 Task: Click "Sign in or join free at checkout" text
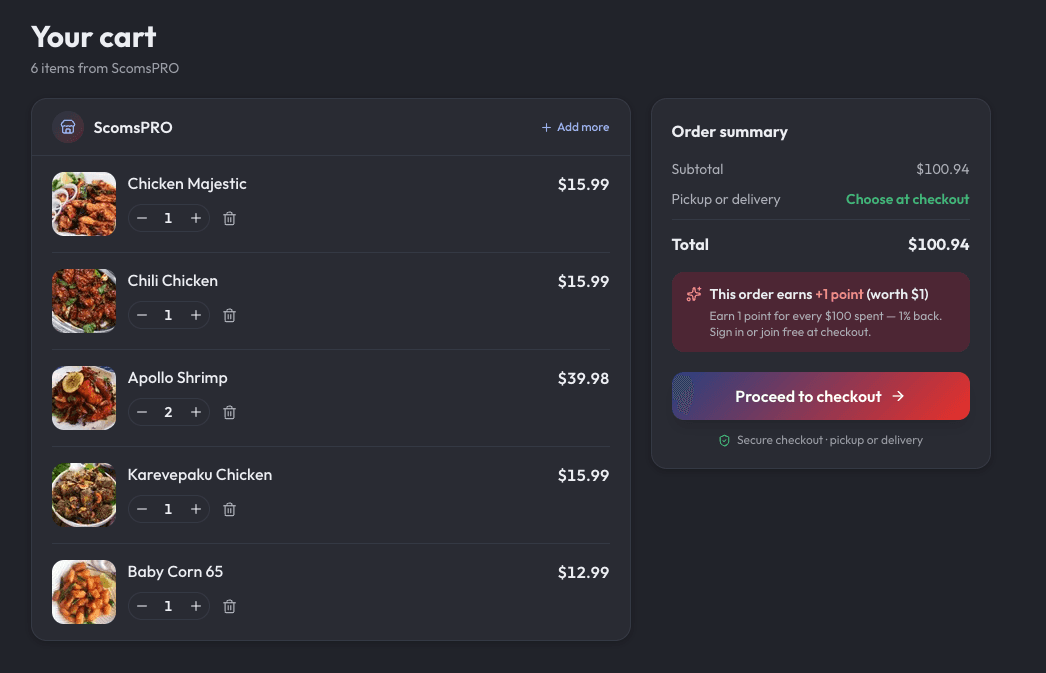790,332
